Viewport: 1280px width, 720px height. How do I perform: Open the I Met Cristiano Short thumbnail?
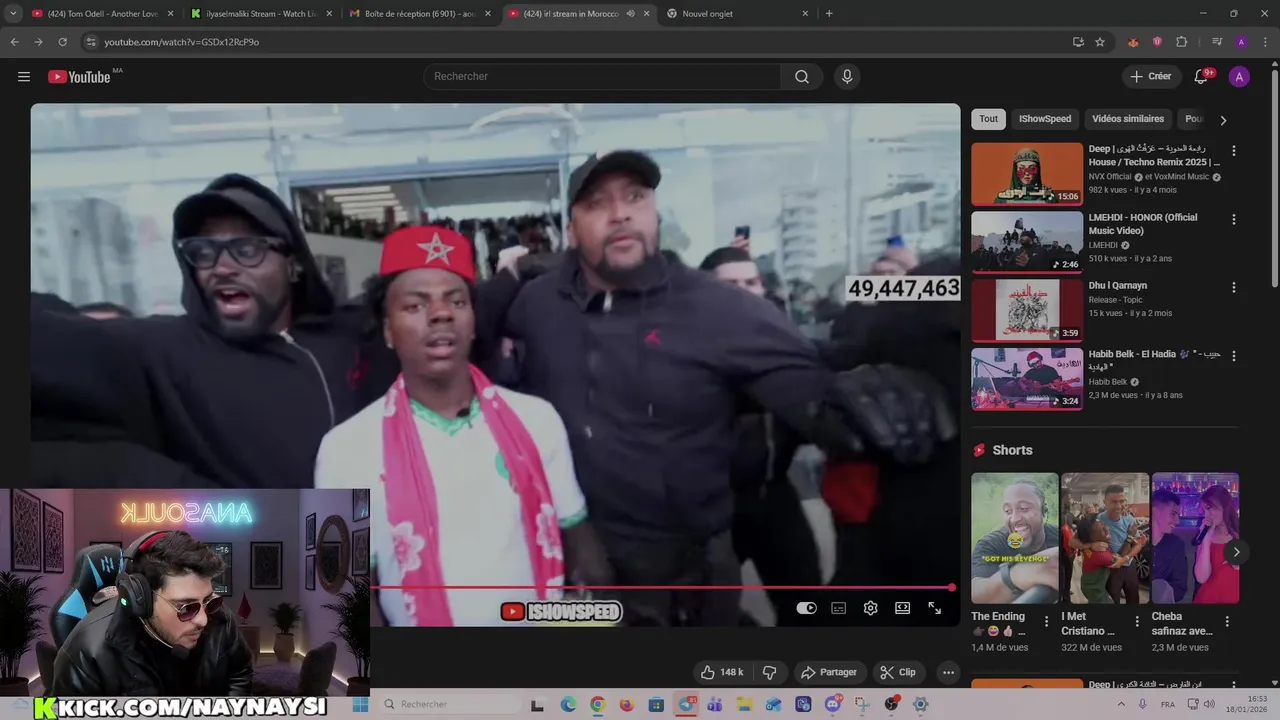(x=1105, y=538)
